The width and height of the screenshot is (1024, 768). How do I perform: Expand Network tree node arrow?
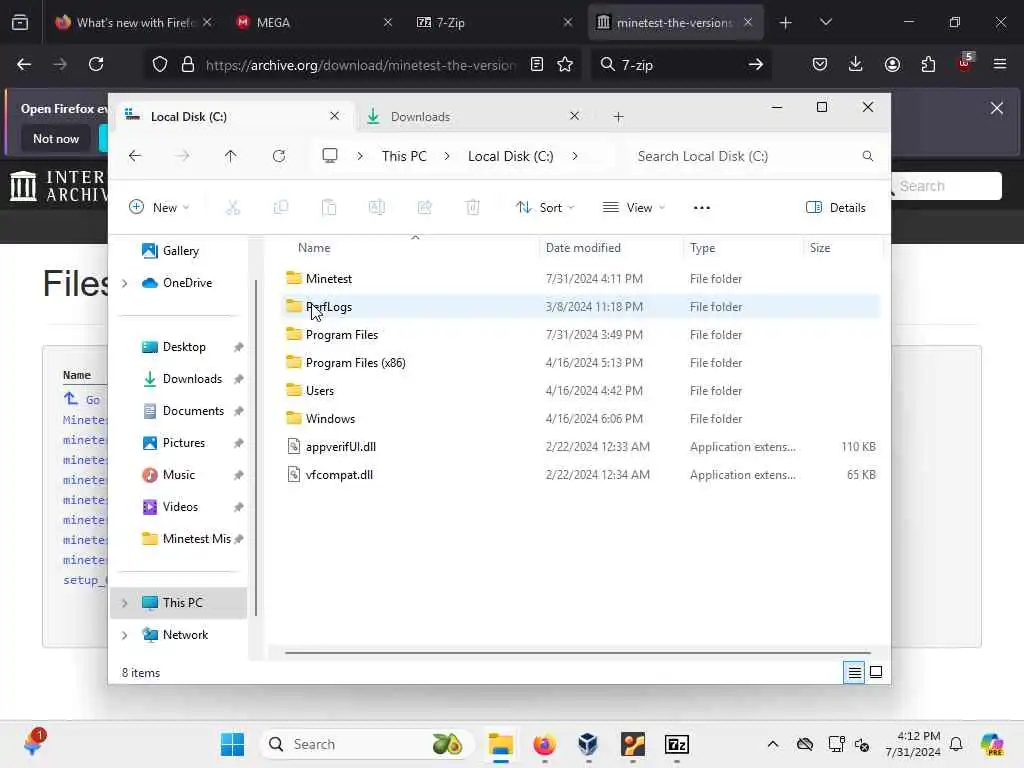pos(125,635)
